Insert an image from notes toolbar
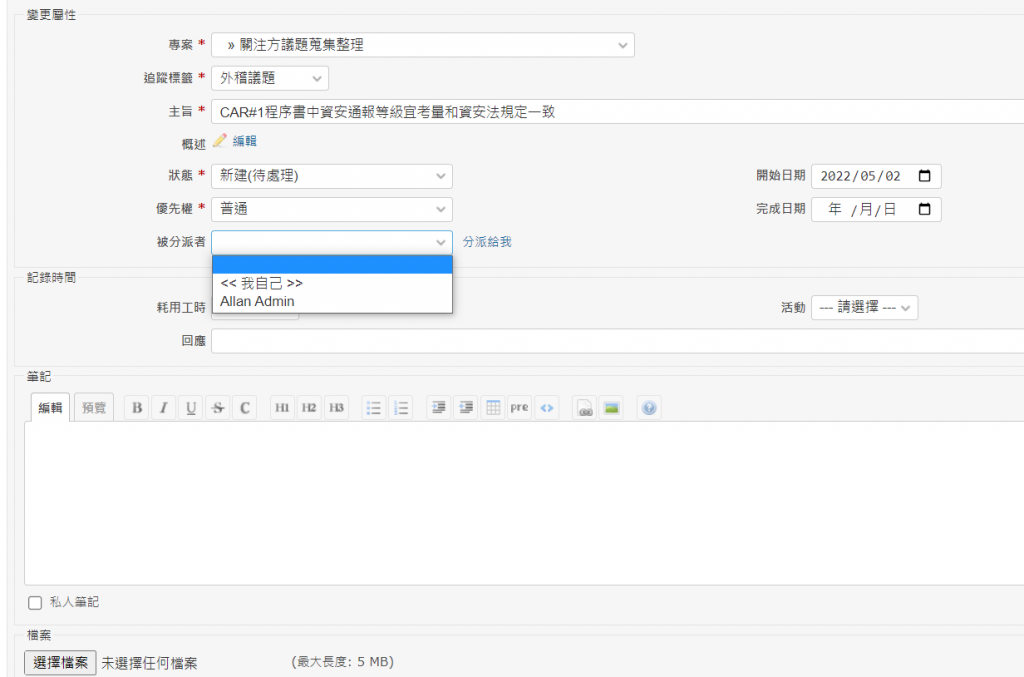Viewport: 1024px width, 677px height. tap(611, 407)
